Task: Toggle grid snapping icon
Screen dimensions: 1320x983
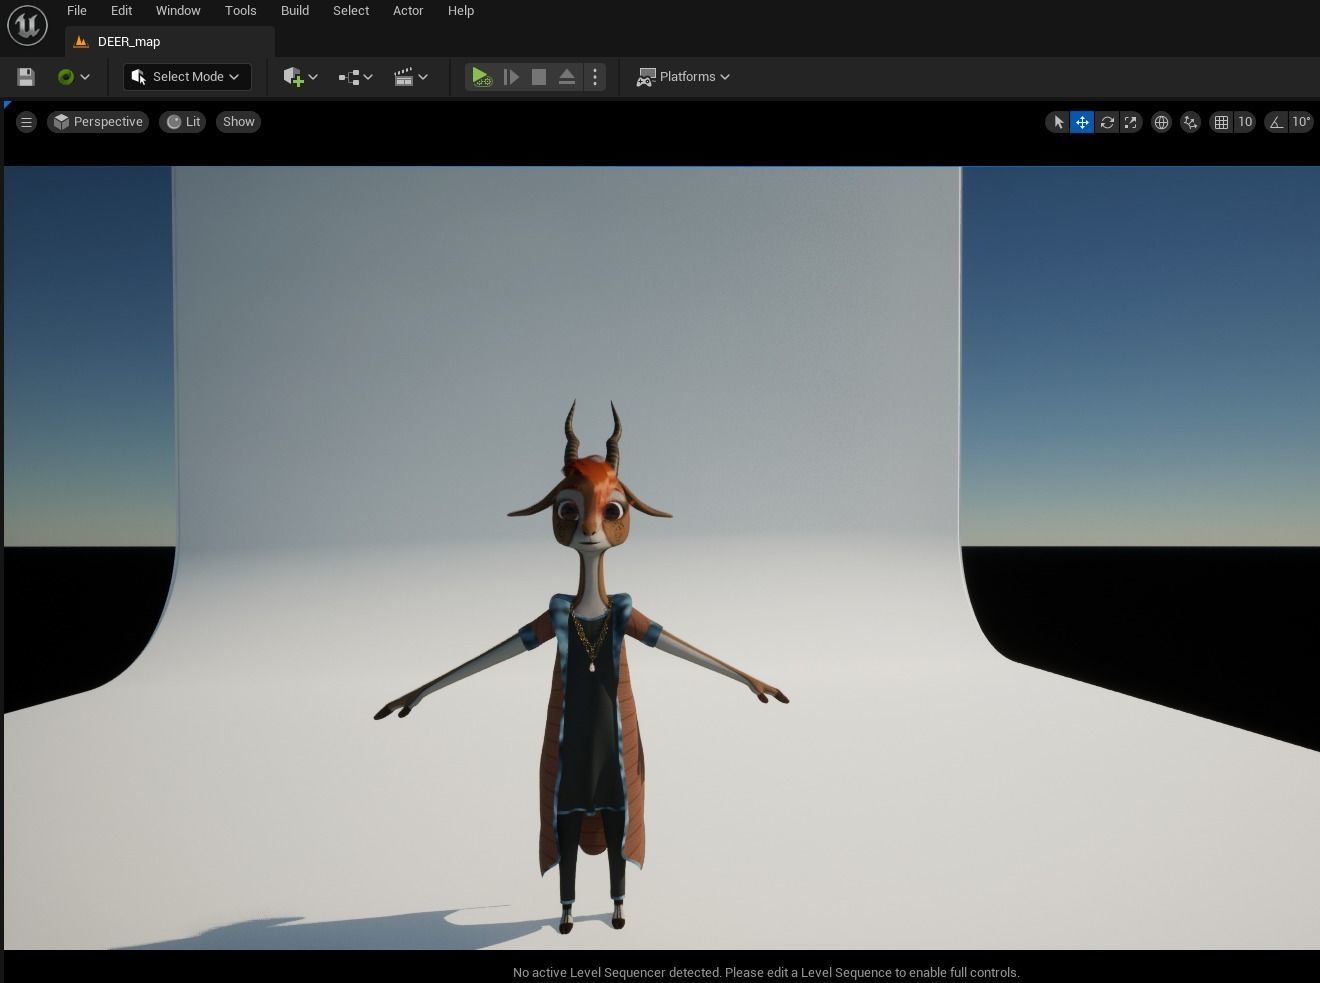Action: [x=1221, y=122]
